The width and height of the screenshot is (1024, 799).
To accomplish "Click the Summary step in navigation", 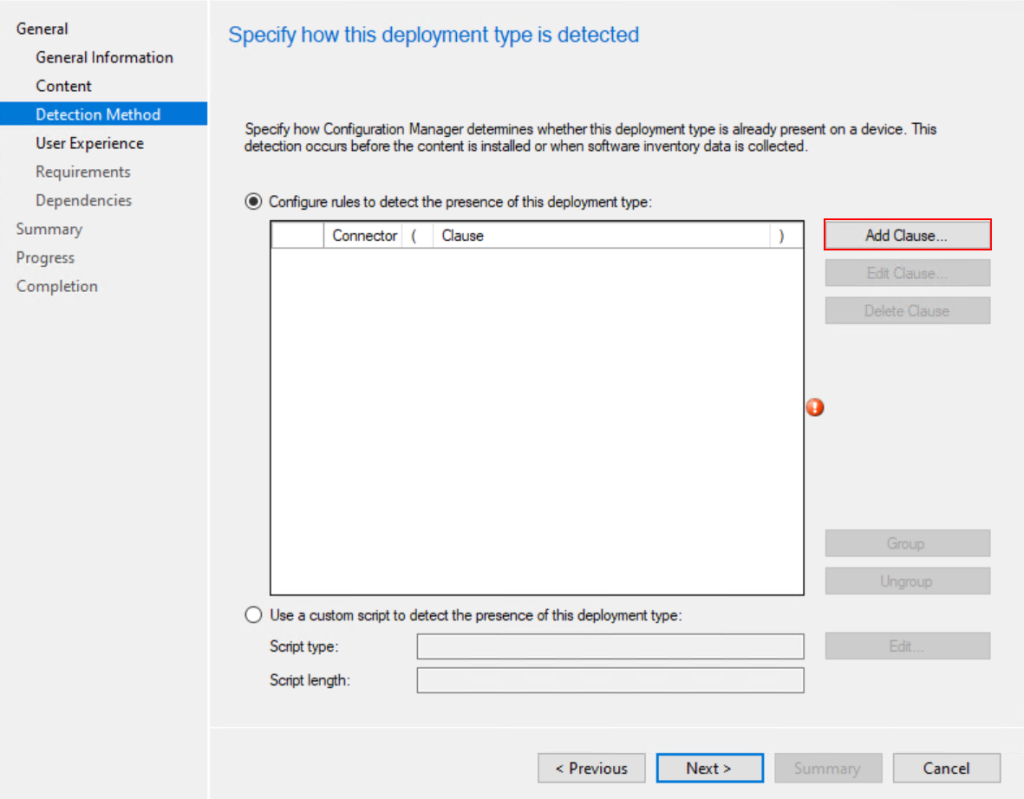I will tap(49, 229).
